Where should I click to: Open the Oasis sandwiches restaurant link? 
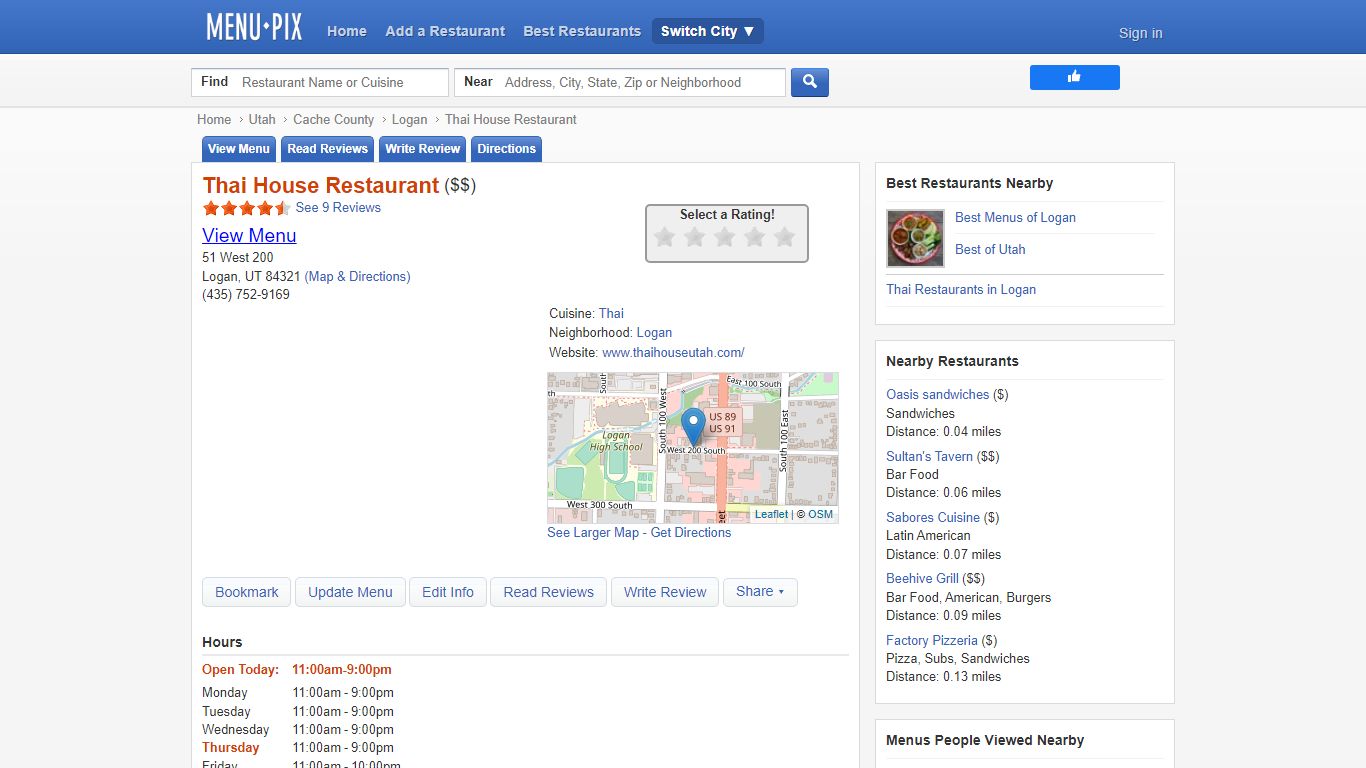pyautogui.click(x=937, y=394)
